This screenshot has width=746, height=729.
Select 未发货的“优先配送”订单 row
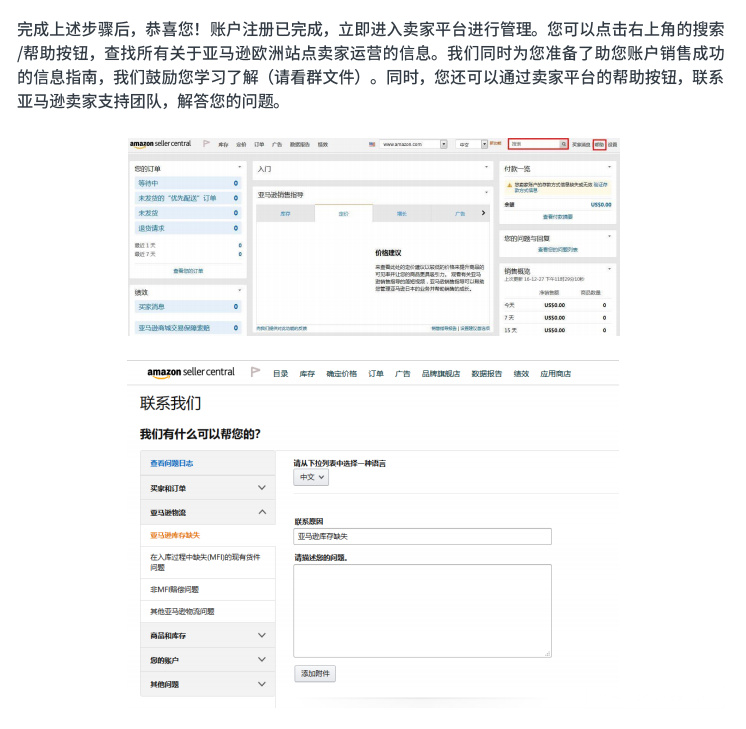tap(188, 198)
